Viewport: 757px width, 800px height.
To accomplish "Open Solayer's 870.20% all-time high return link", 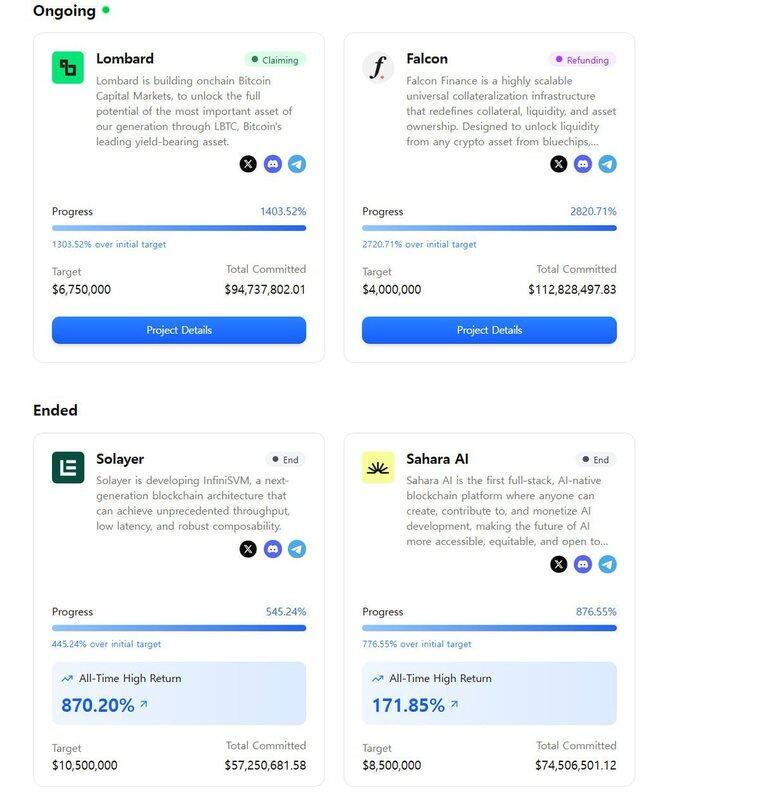I will click(x=105, y=705).
